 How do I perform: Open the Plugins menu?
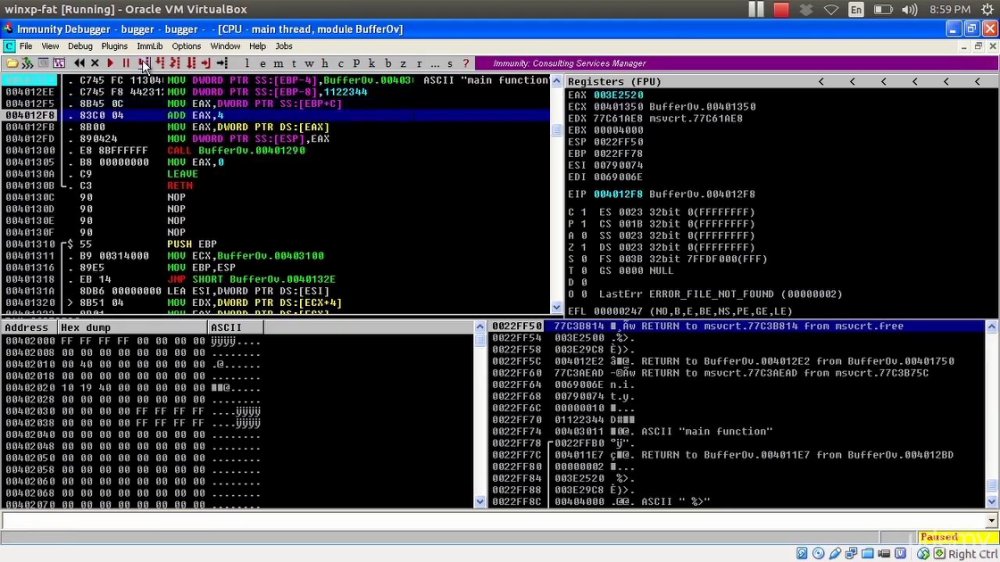[114, 46]
